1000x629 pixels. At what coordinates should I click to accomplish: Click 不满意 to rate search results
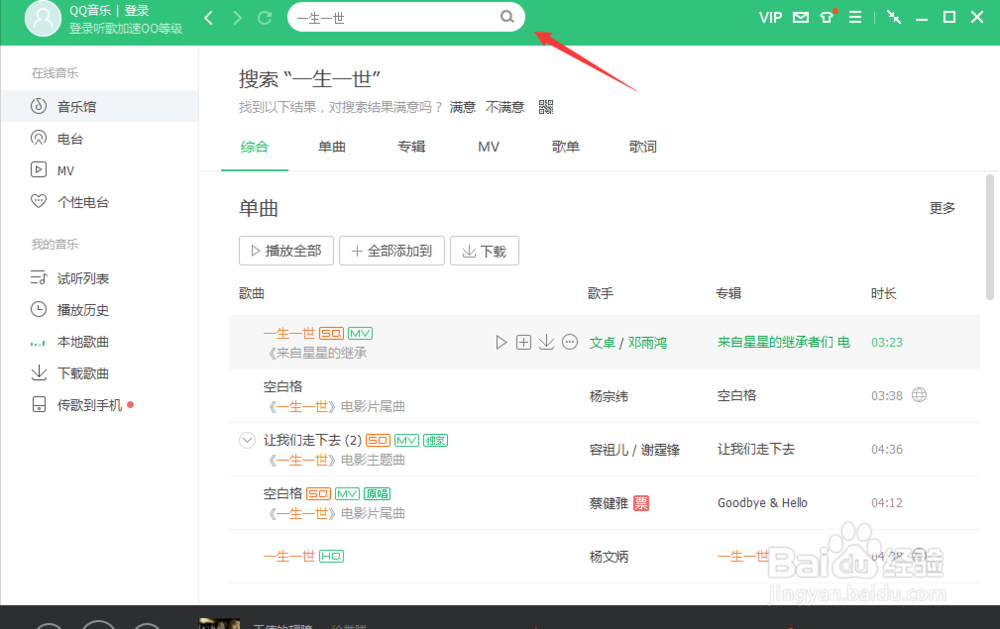point(505,106)
